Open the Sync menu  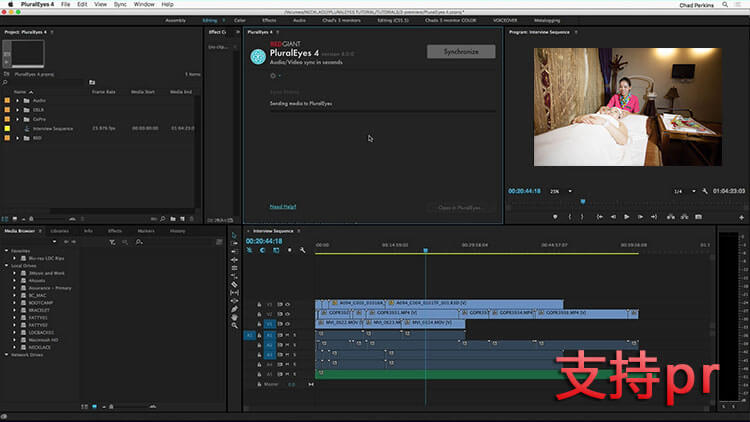tap(120, 4)
